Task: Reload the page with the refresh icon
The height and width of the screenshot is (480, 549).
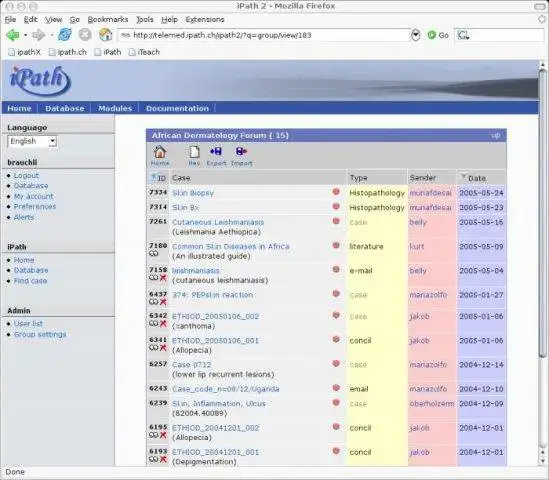Action: click(x=65, y=35)
